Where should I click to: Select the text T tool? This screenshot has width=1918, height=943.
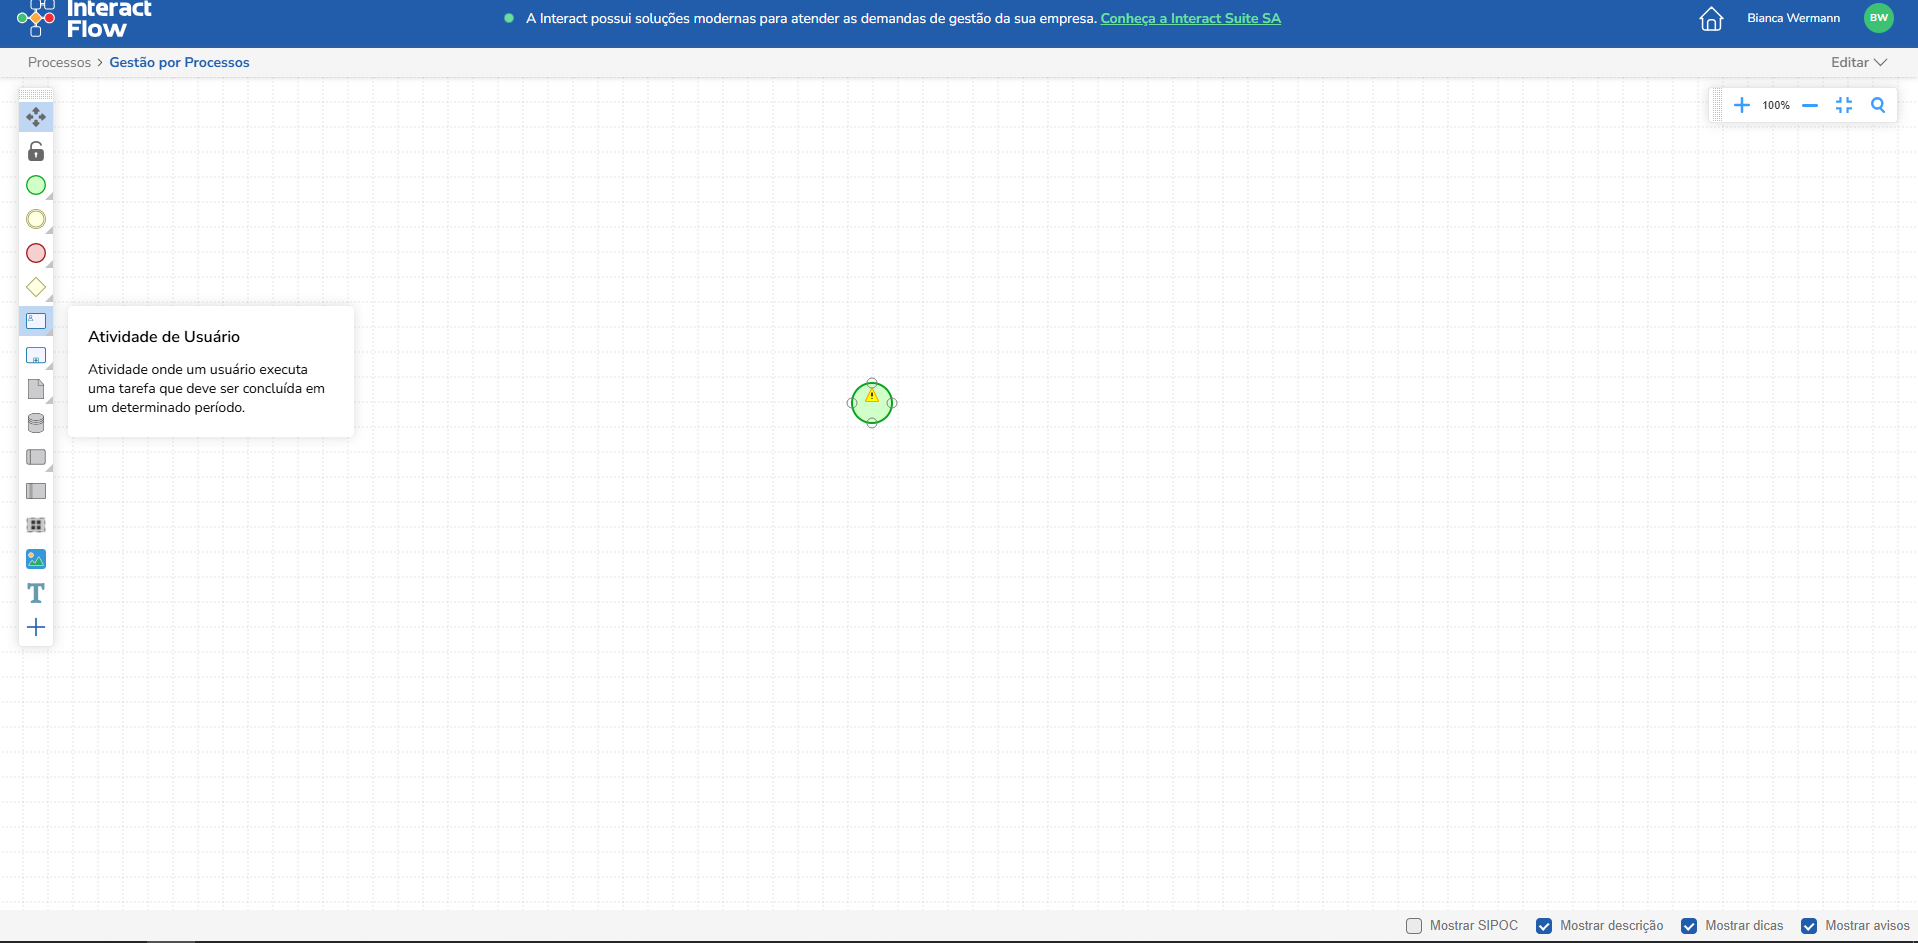tap(36, 593)
